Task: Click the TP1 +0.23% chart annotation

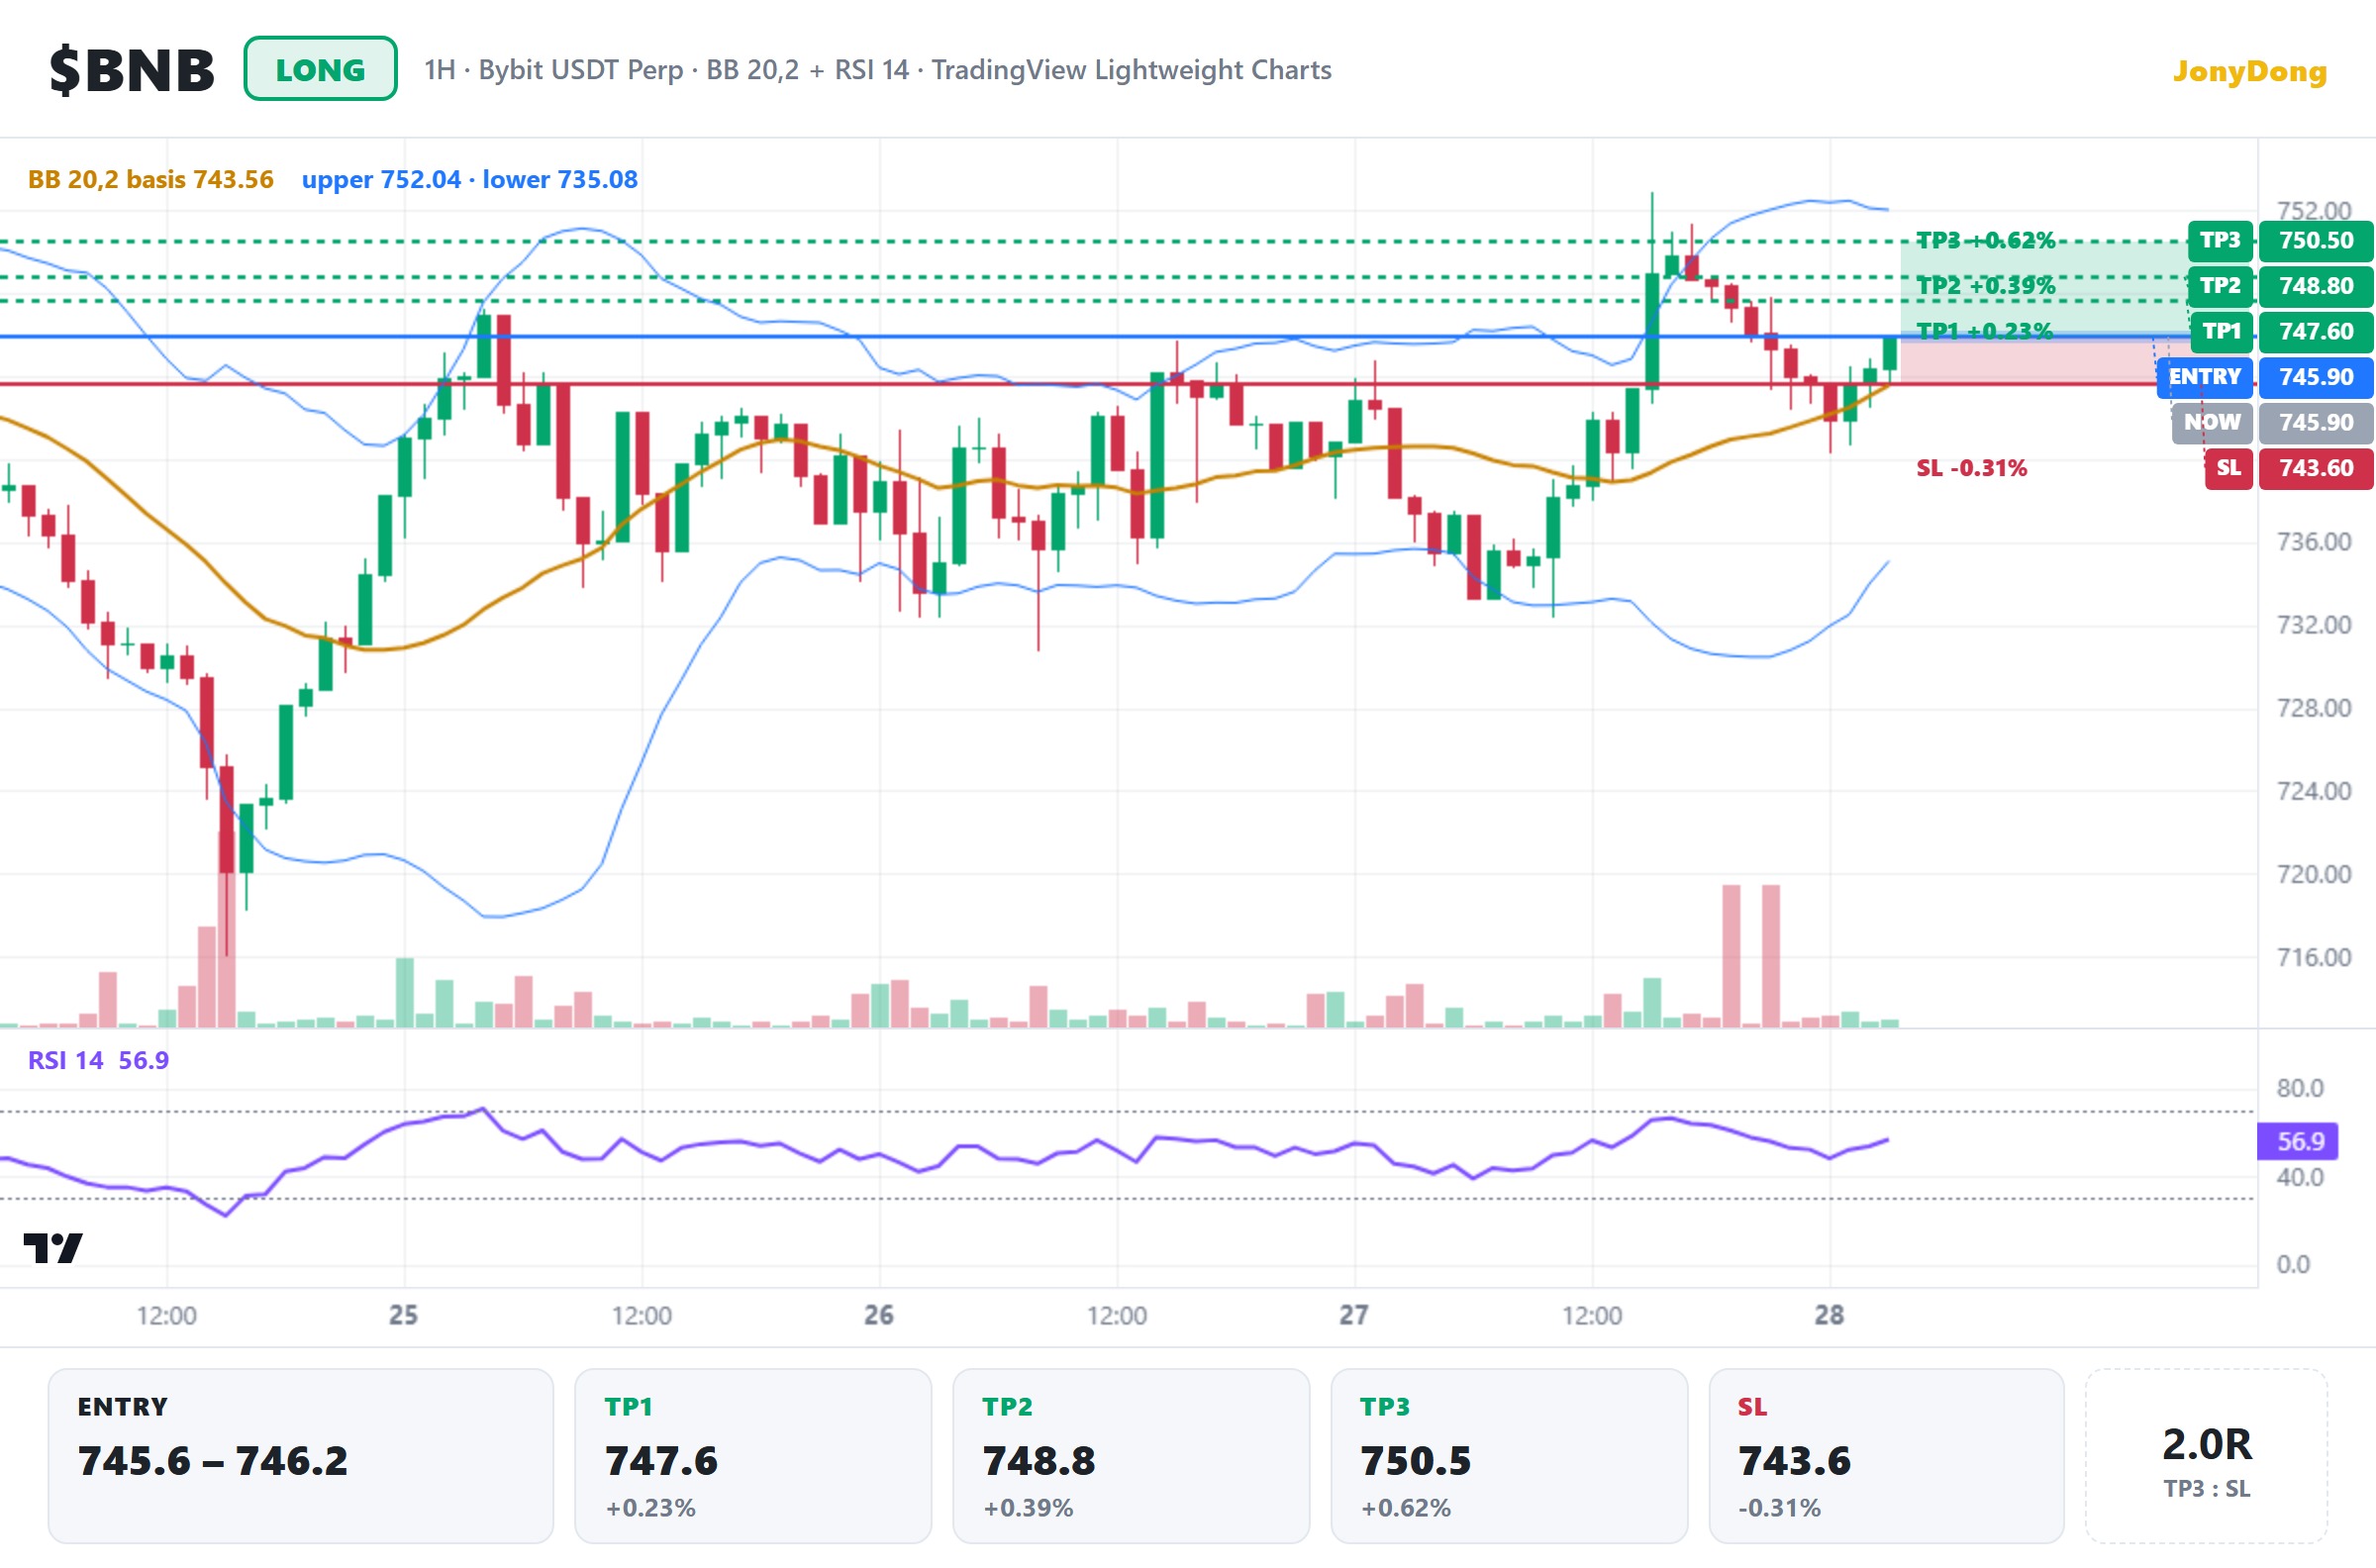Action: click(1984, 331)
